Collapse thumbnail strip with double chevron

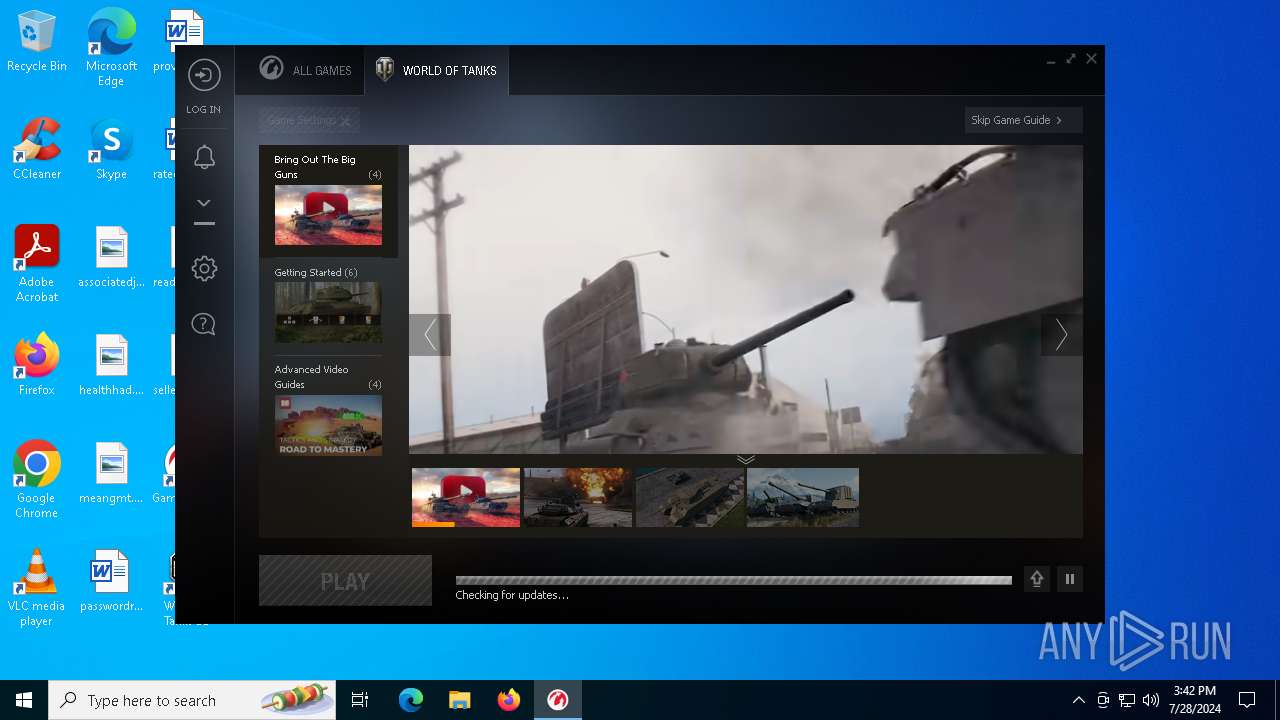[x=746, y=459]
